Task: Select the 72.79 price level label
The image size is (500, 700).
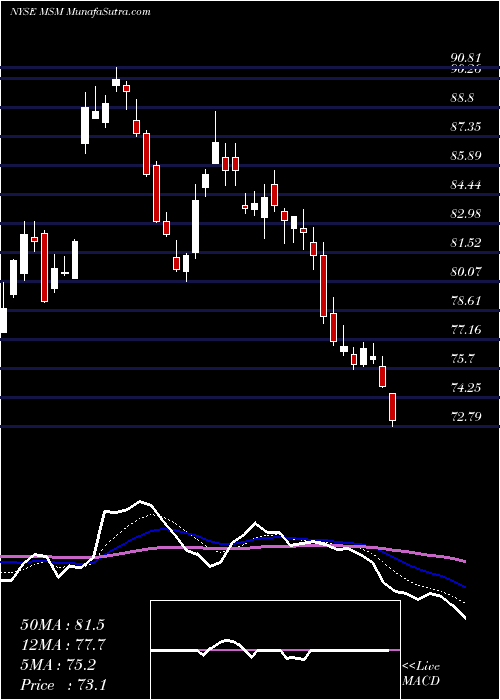Action: 467,417
